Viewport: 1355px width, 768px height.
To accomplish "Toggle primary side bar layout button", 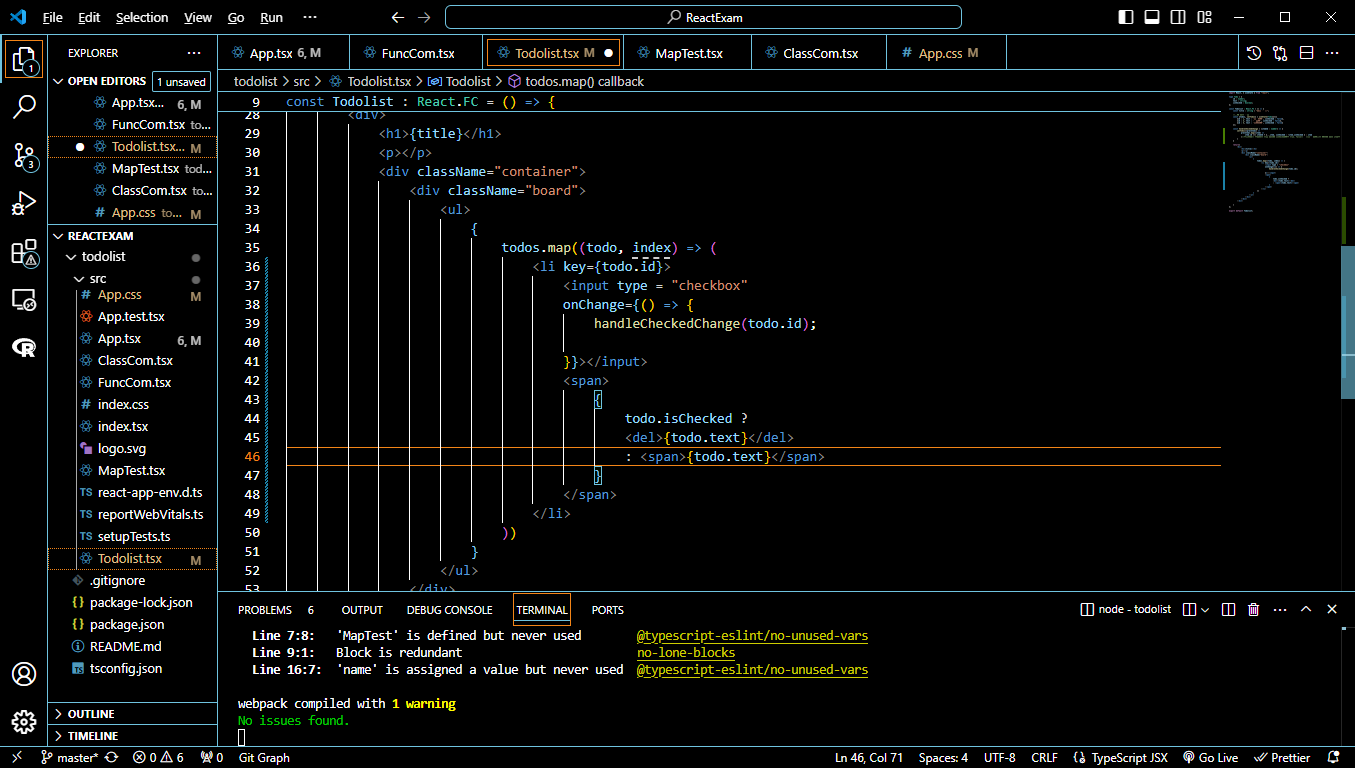I will click(x=1126, y=17).
